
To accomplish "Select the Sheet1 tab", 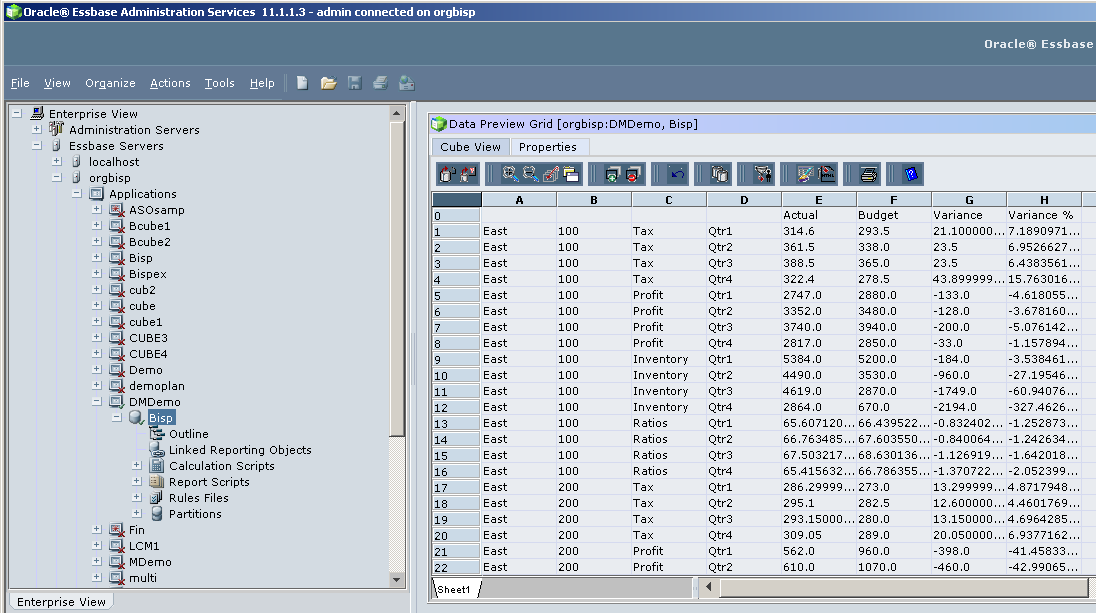I will [x=455, y=589].
